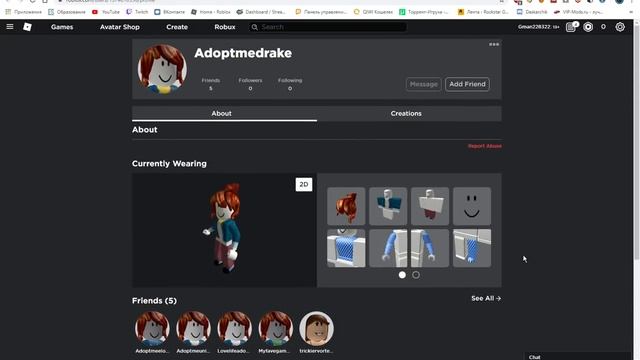Open the Create nav item
The width and height of the screenshot is (640, 360).
click(x=177, y=27)
